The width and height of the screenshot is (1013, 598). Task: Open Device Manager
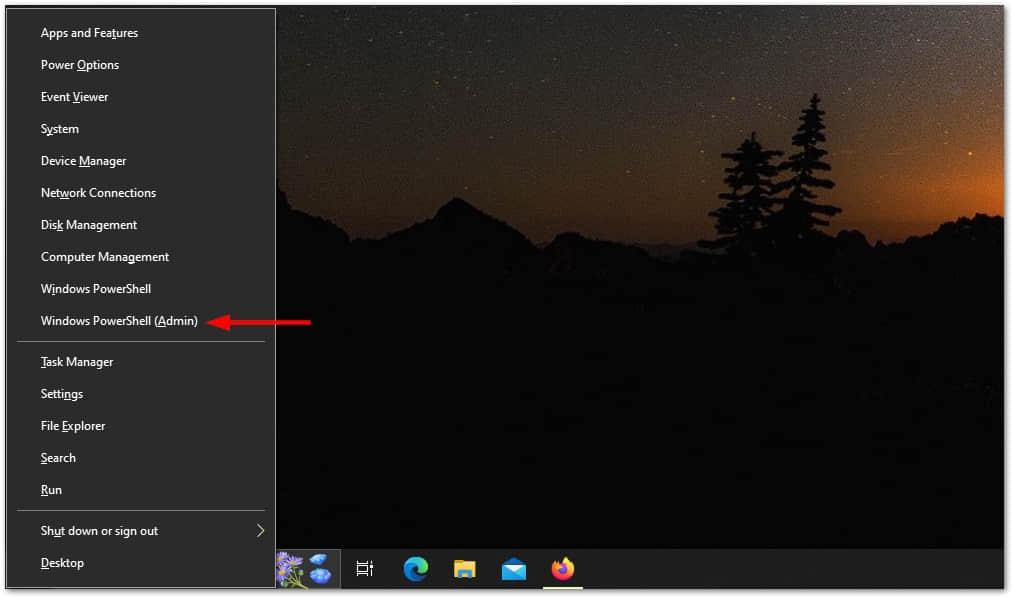[x=83, y=161]
